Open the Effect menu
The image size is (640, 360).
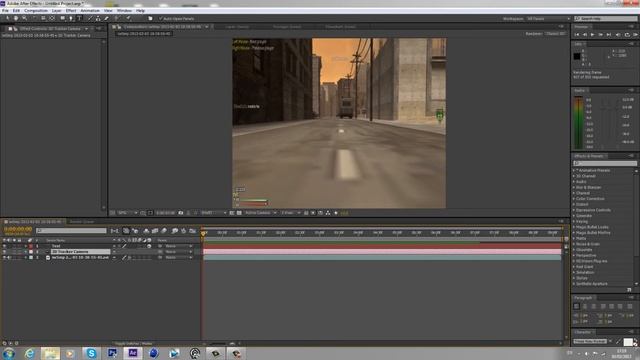pos(71,11)
